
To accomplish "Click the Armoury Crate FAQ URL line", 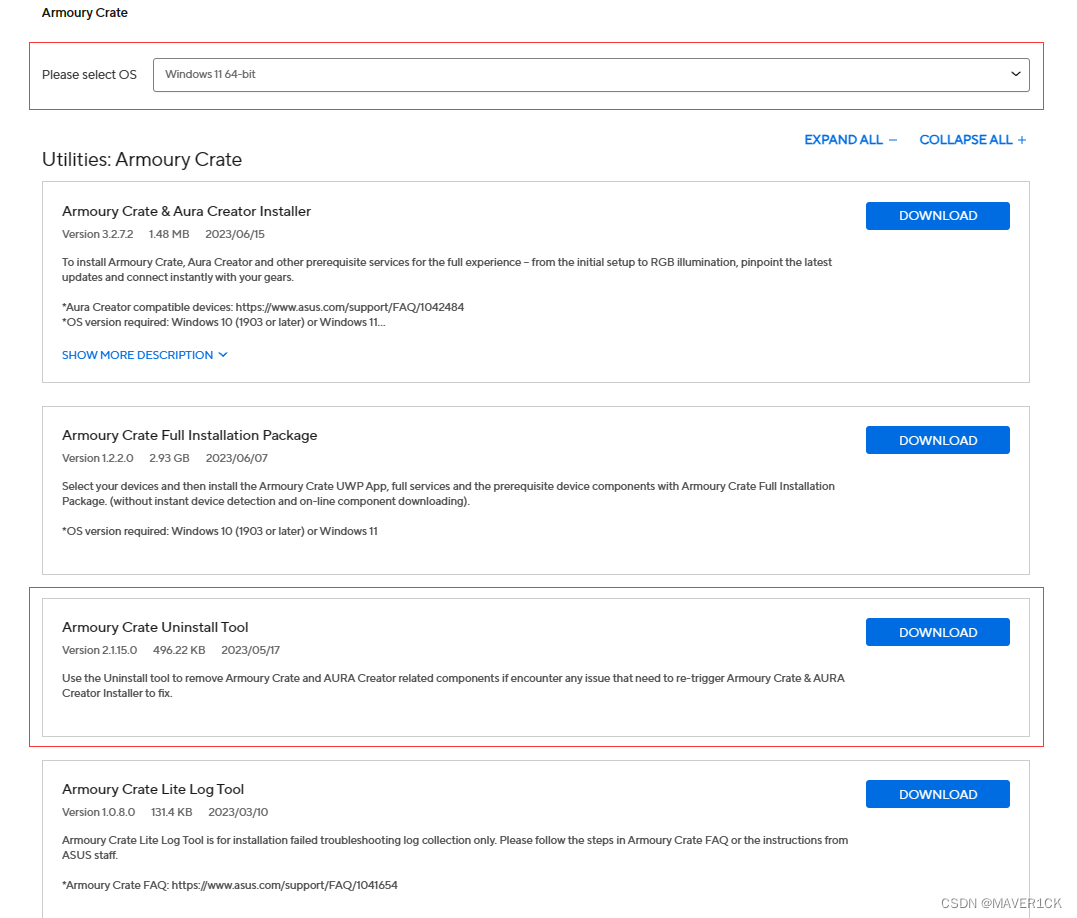I will click(230, 885).
